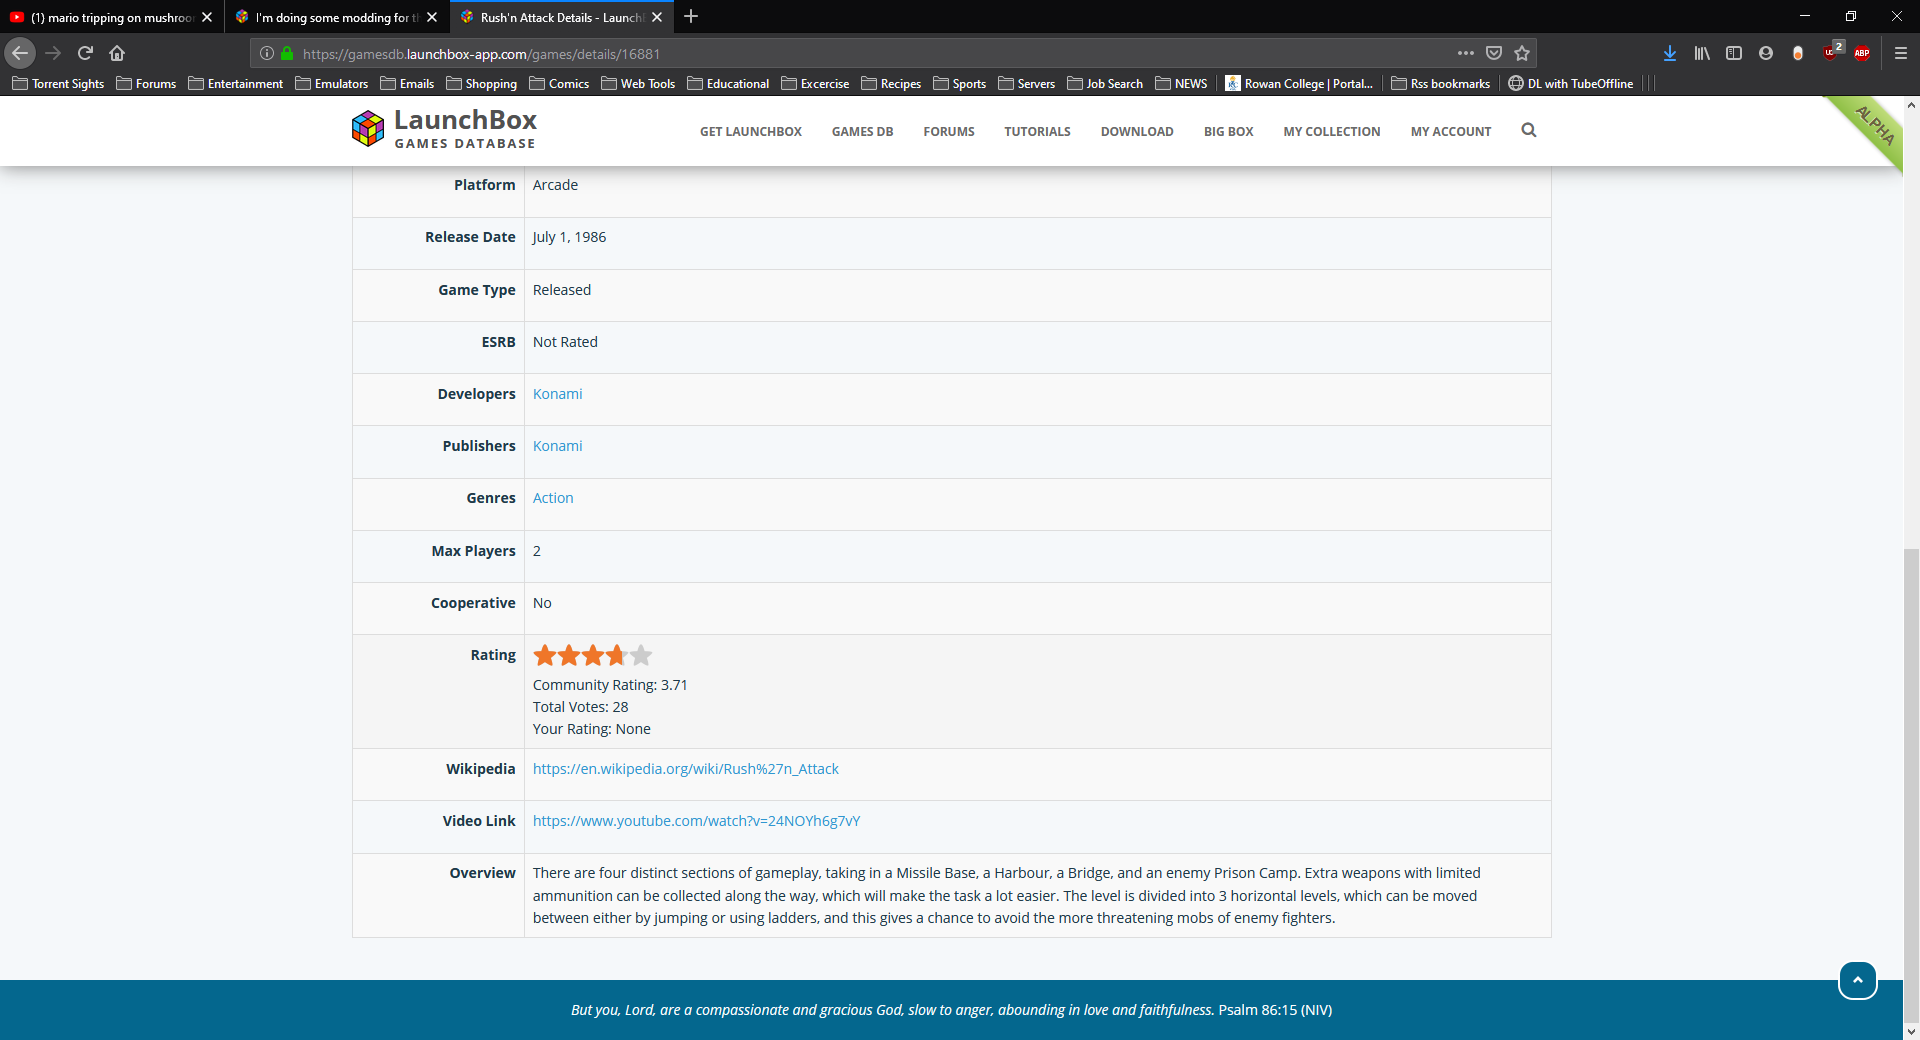Open the Emulators bookmark folder
The width and height of the screenshot is (1920, 1040).
332,84
